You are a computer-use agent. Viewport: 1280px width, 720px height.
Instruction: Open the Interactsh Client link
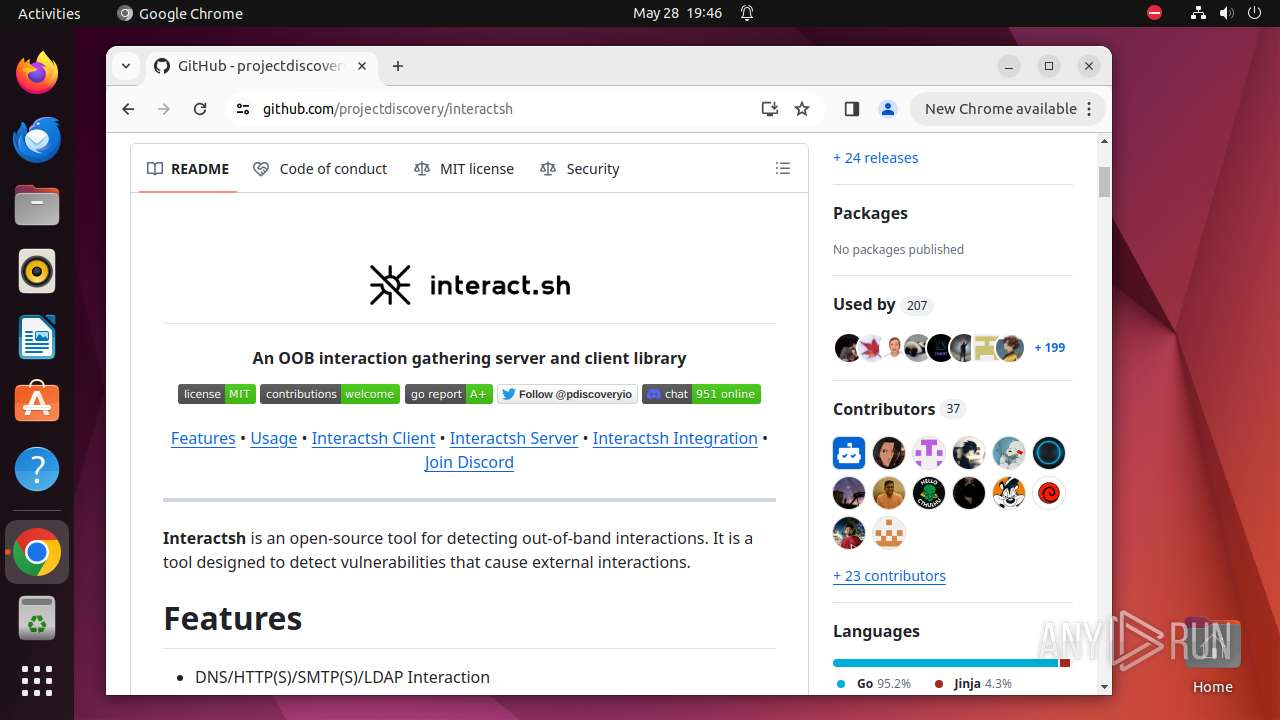click(373, 438)
